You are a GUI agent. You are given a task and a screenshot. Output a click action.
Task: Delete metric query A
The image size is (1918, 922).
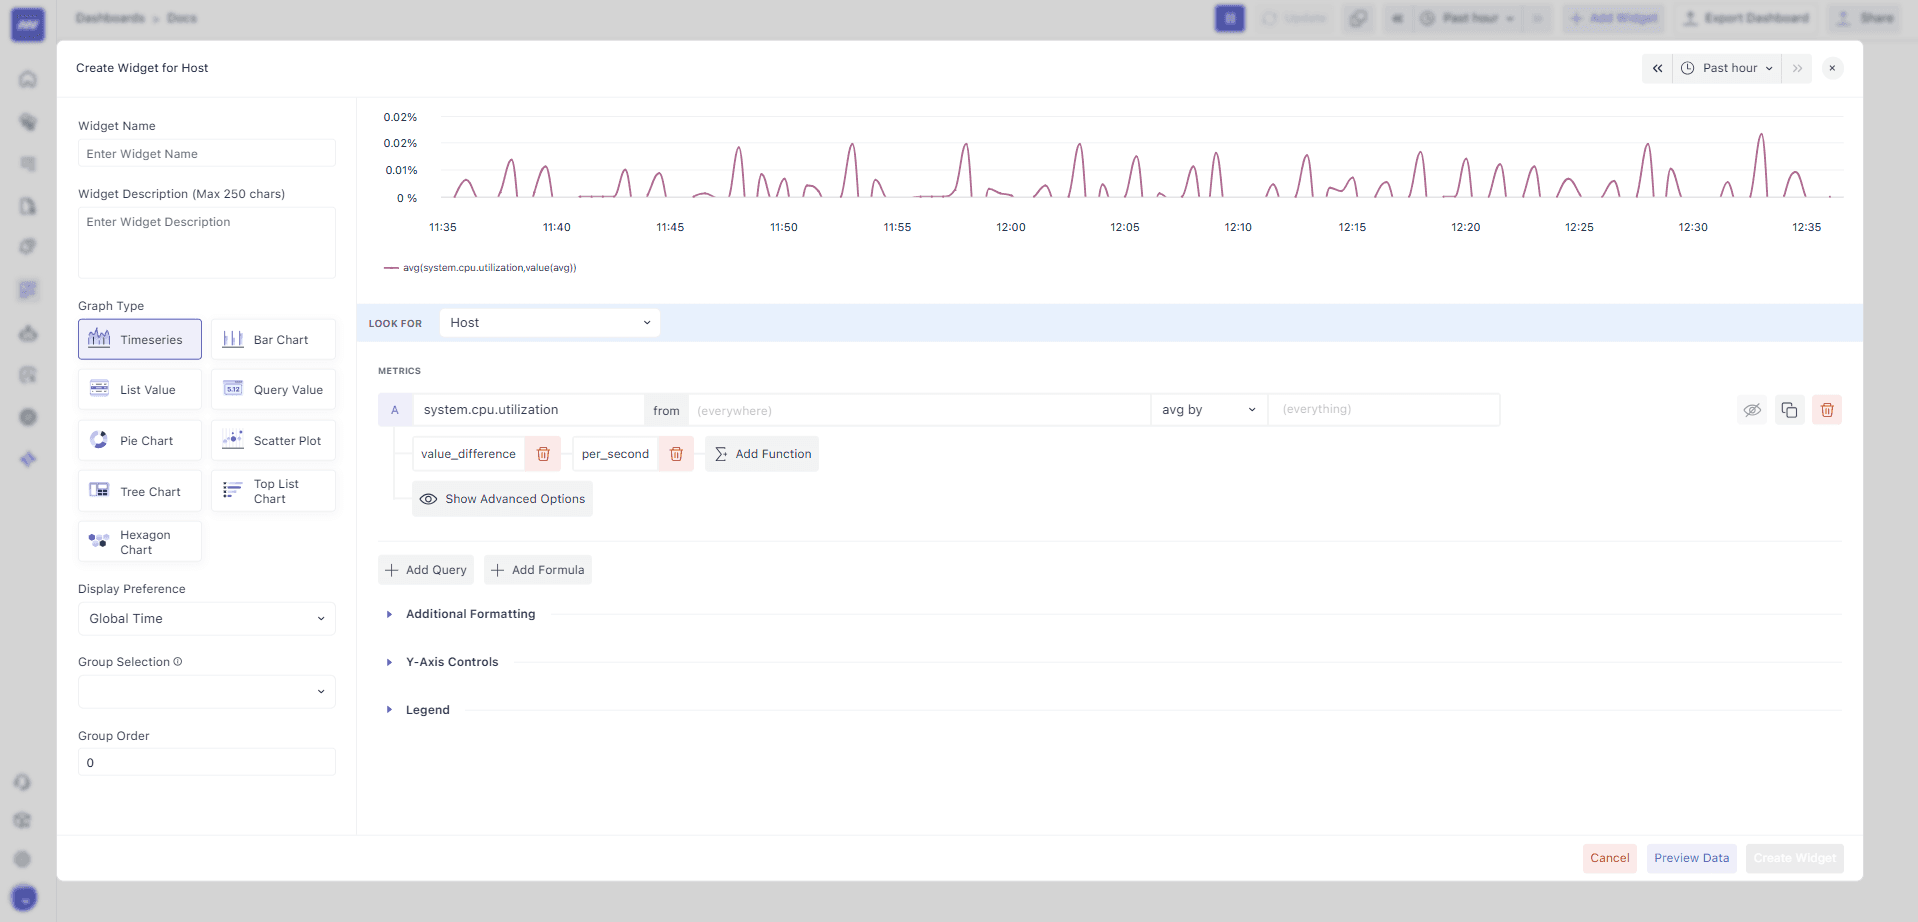1827,410
